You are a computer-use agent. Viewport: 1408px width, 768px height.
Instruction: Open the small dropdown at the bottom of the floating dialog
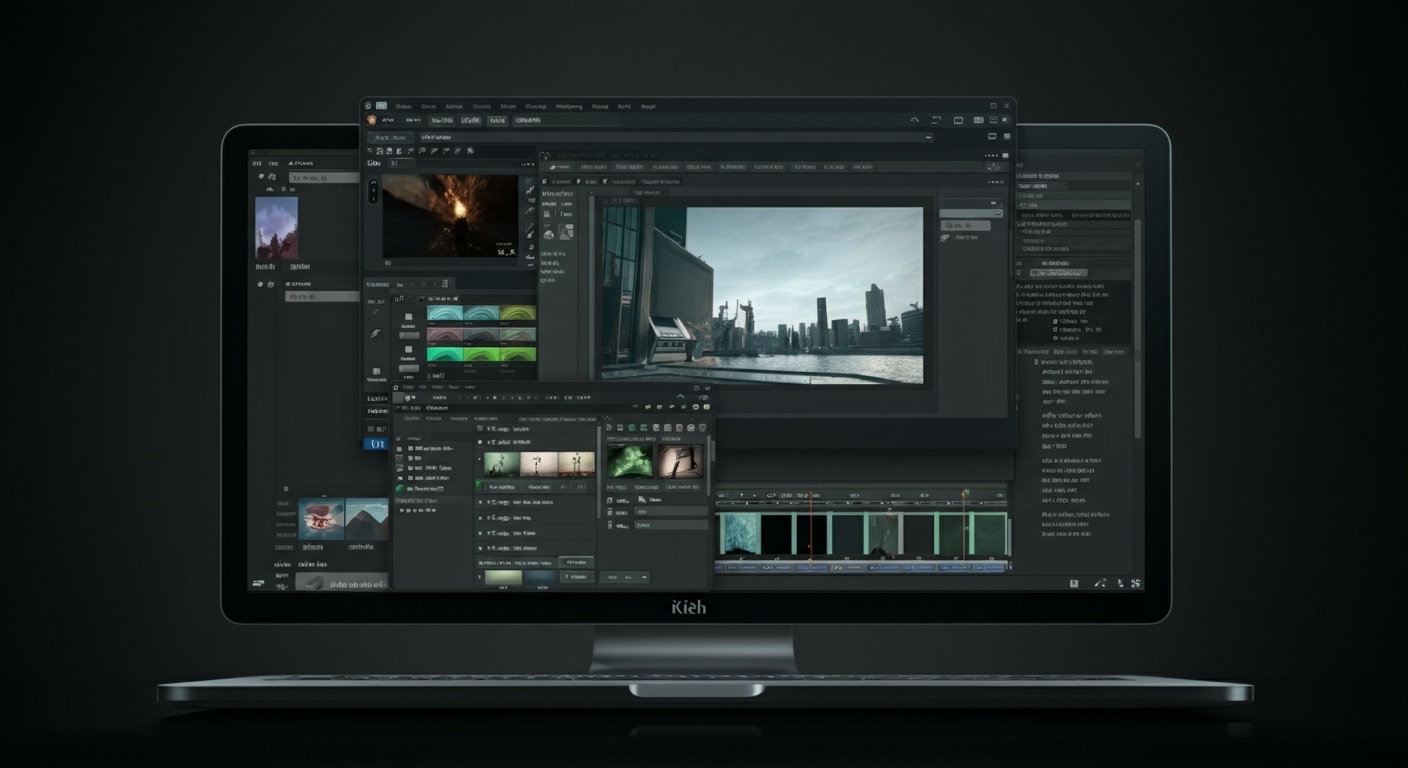coord(624,577)
